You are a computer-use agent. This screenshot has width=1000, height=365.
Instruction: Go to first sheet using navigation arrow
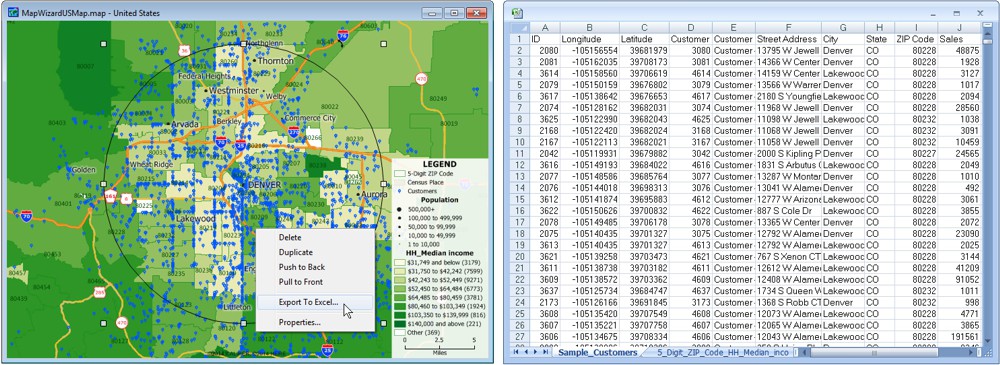click(517, 352)
